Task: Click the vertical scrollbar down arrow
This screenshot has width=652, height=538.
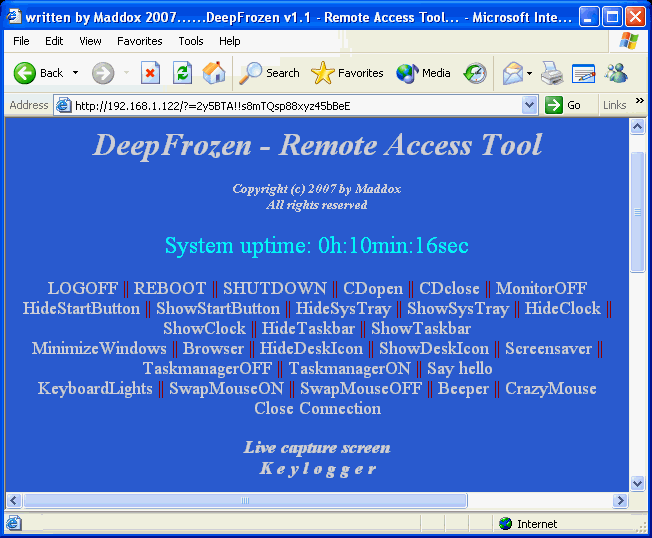Action: coord(637,483)
